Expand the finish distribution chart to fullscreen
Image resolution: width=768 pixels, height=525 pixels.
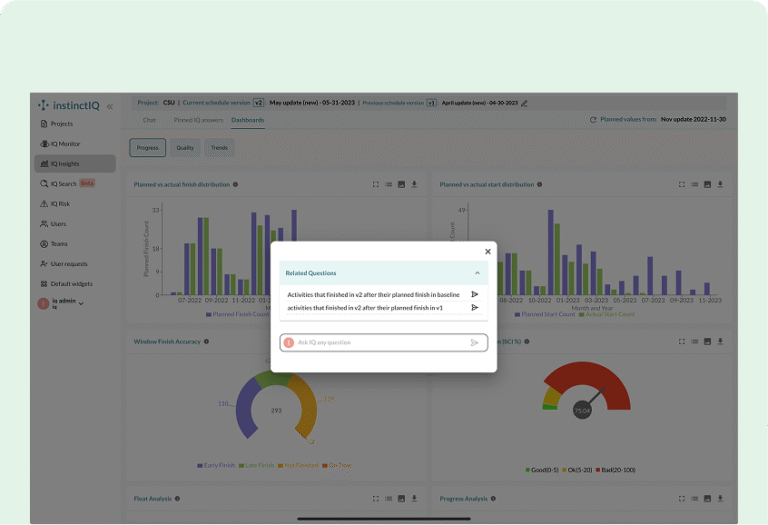(x=376, y=185)
